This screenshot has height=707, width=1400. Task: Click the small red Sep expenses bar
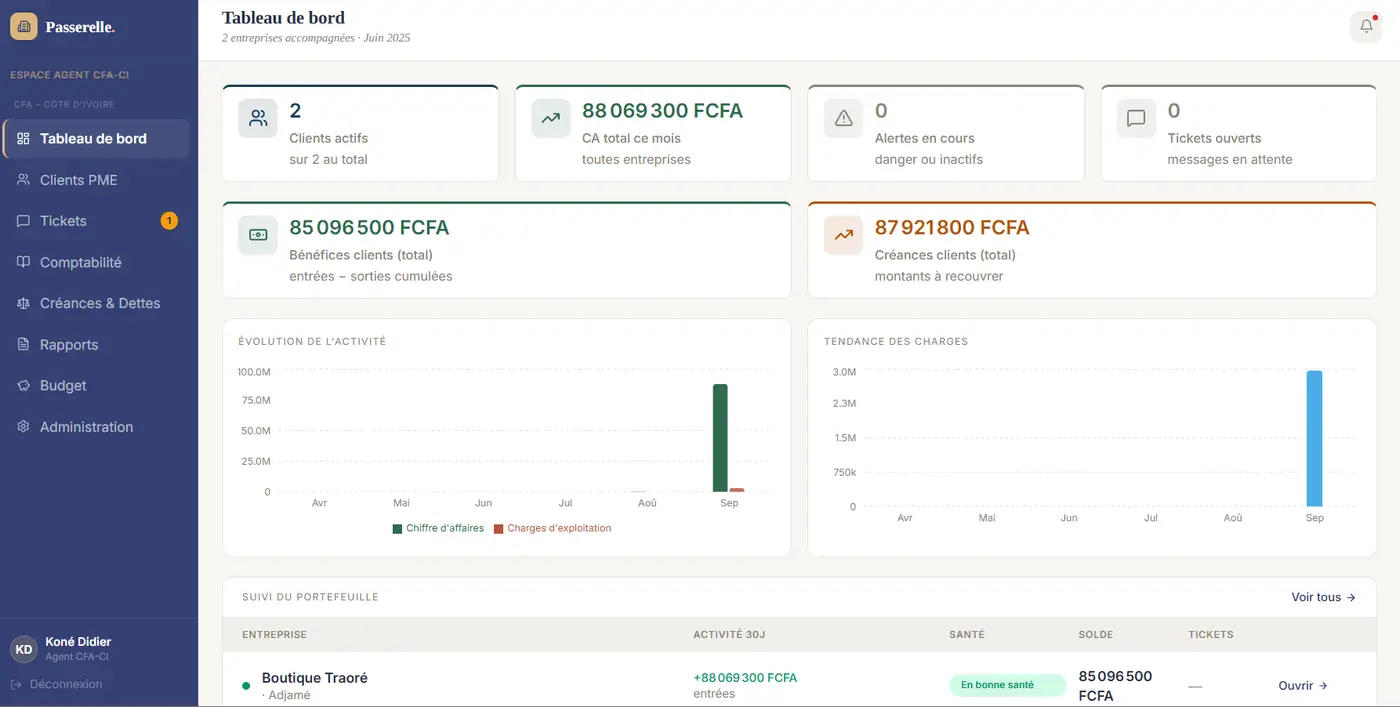pyautogui.click(x=737, y=490)
